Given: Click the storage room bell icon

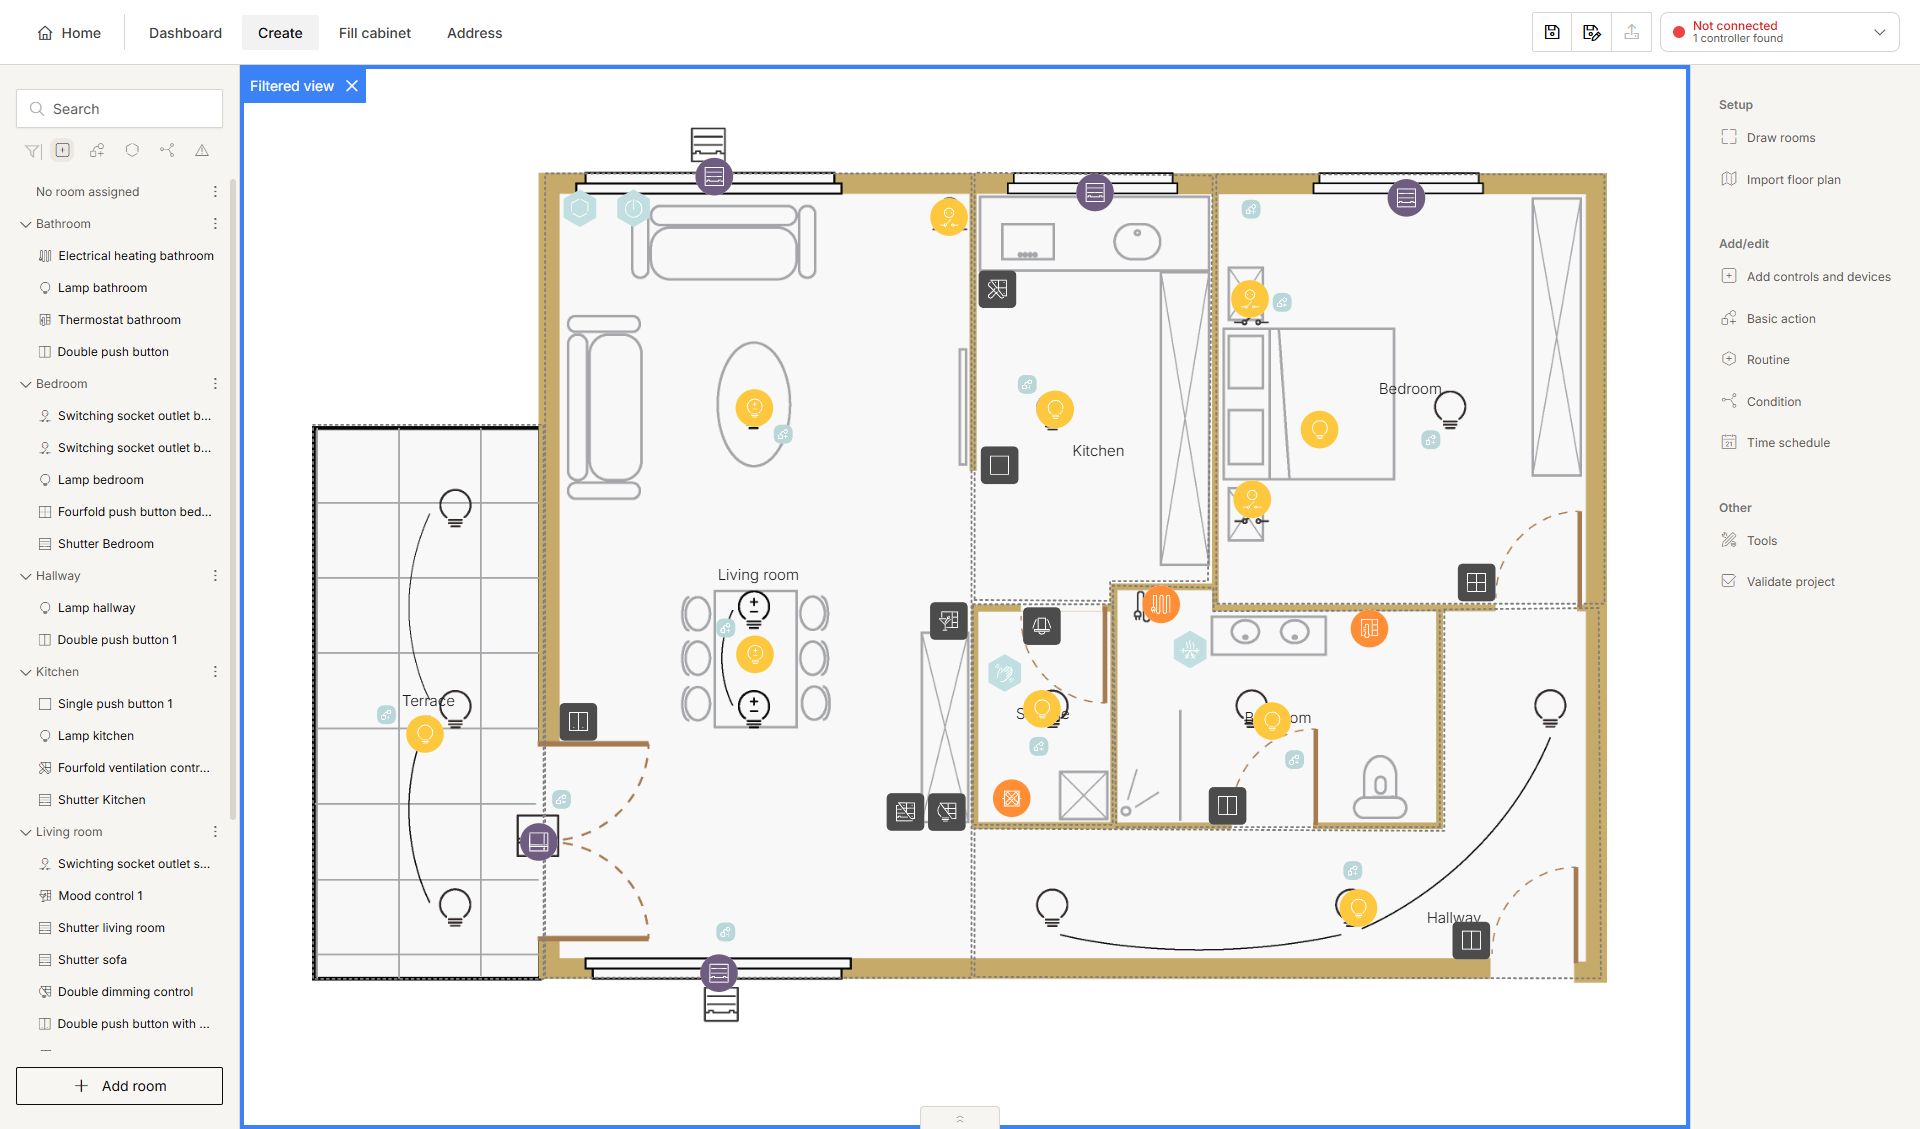Looking at the screenshot, I should [x=1042, y=626].
